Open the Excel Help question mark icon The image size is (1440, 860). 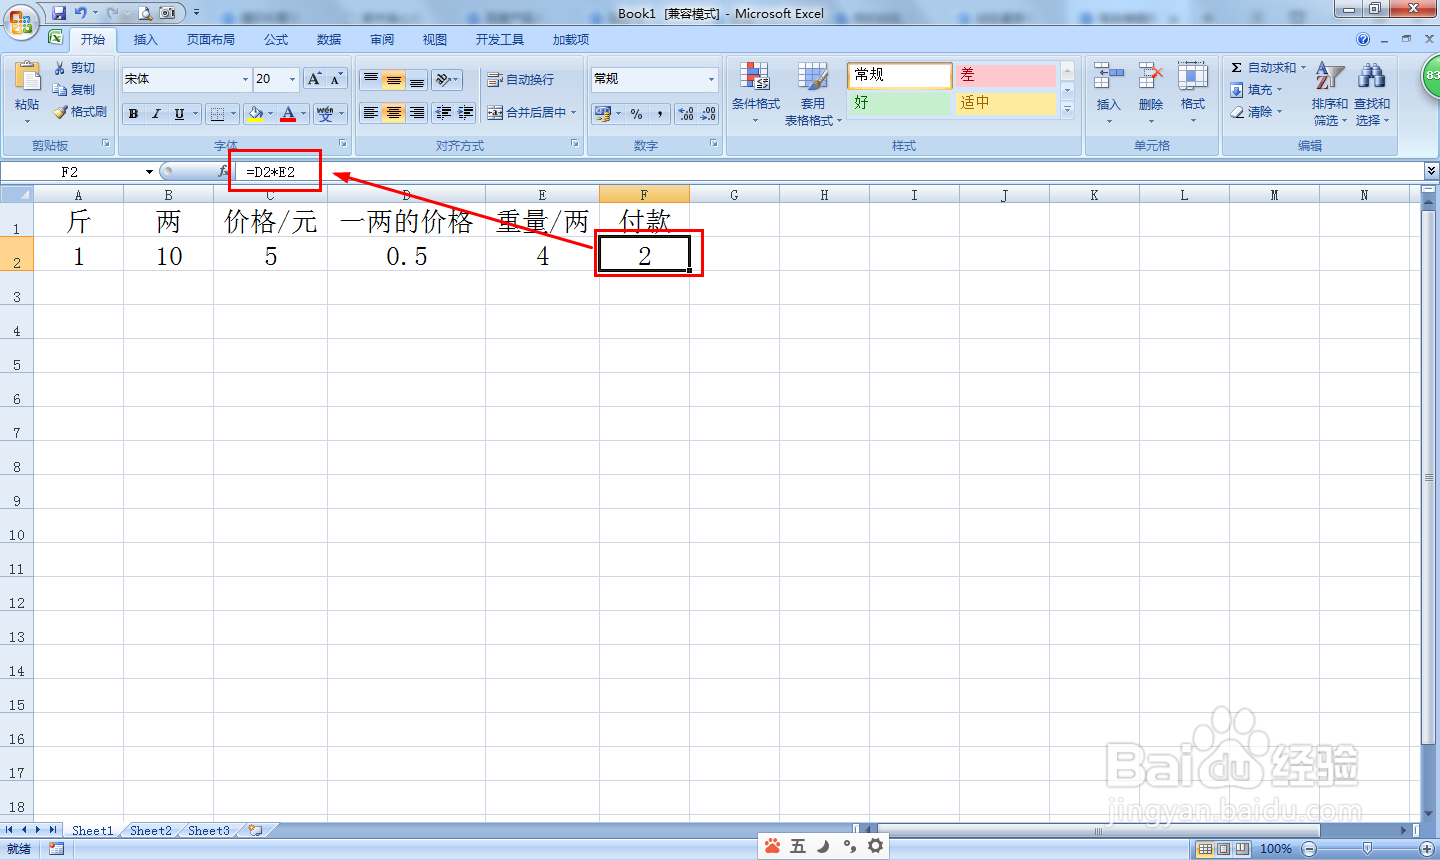pyautogui.click(x=1363, y=40)
